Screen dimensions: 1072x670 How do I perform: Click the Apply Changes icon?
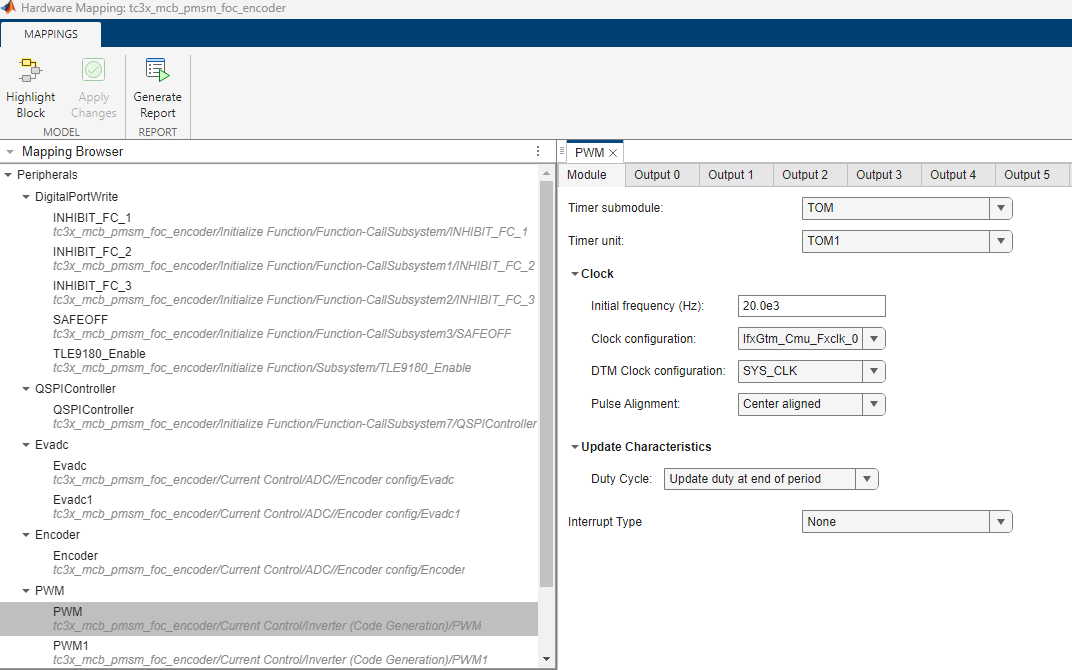click(x=94, y=70)
